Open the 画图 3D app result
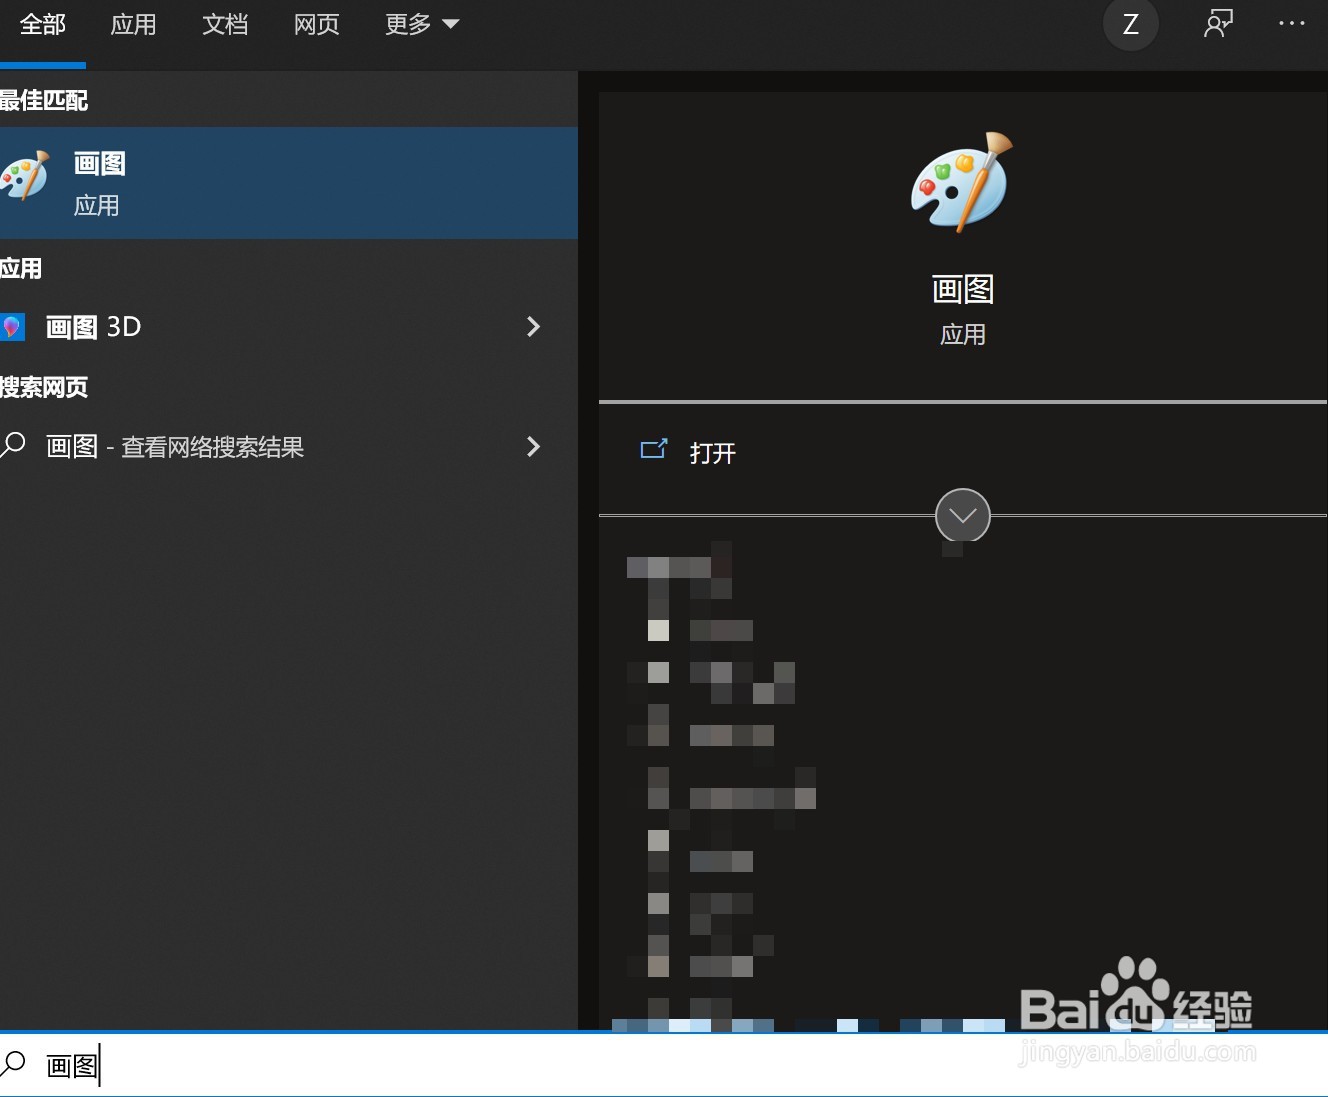This screenshot has height=1097, width=1328. click(289, 327)
